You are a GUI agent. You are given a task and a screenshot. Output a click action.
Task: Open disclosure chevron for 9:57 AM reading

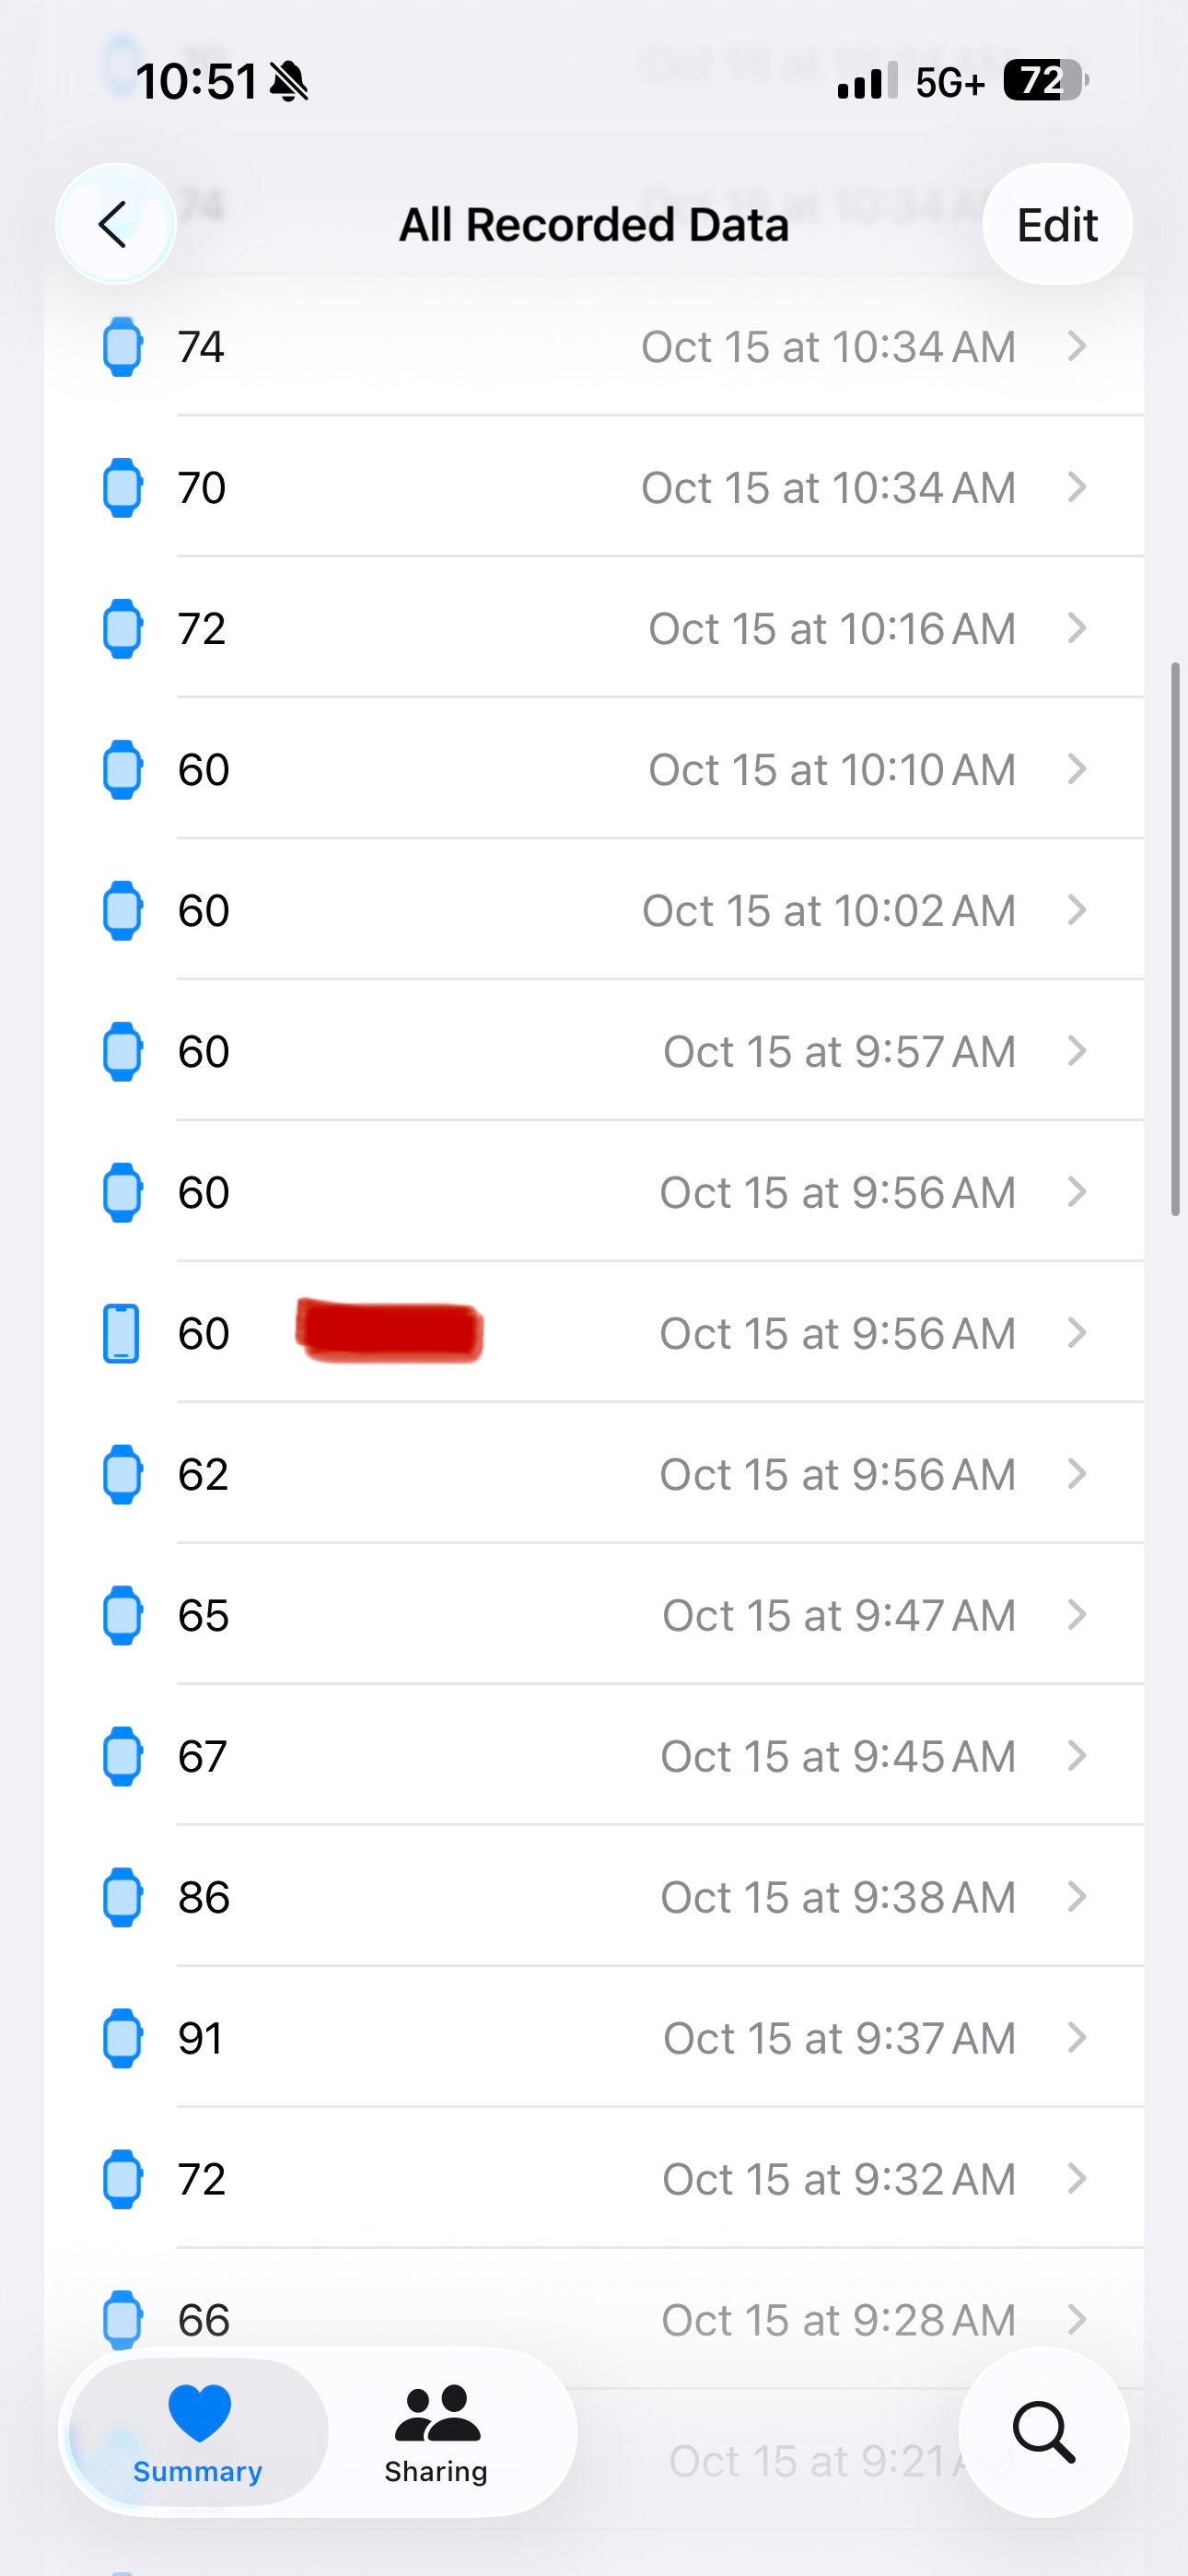1076,1051
